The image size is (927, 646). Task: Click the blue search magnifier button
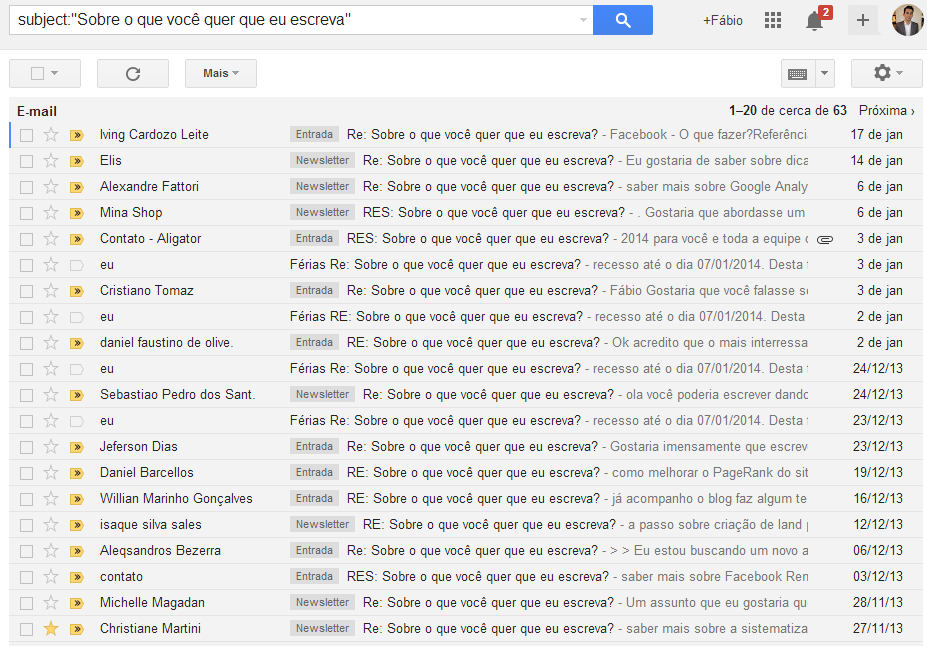(622, 20)
